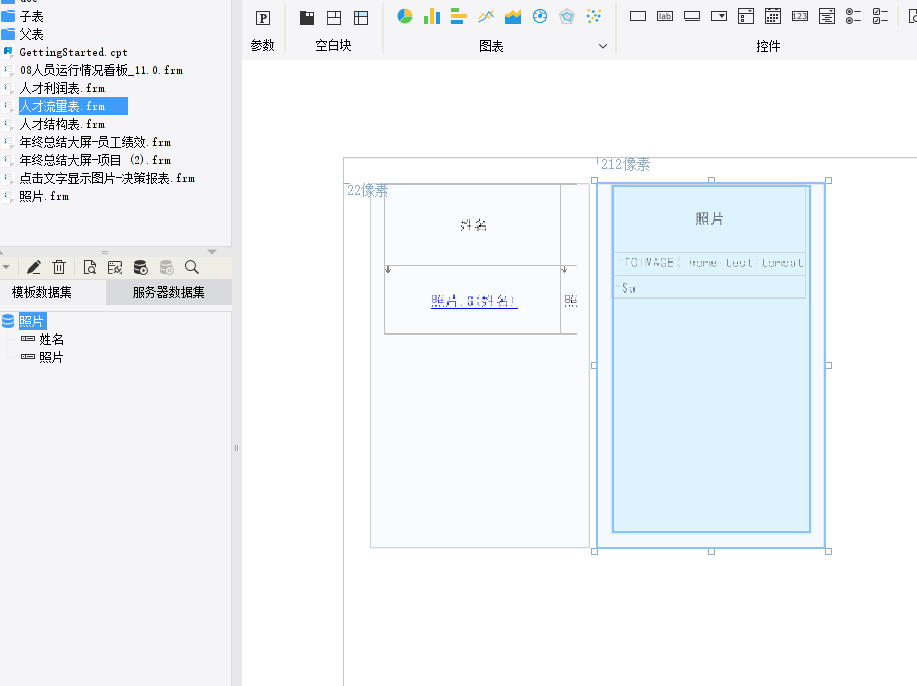
Task: Insert a label widget
Action: (x=665, y=16)
